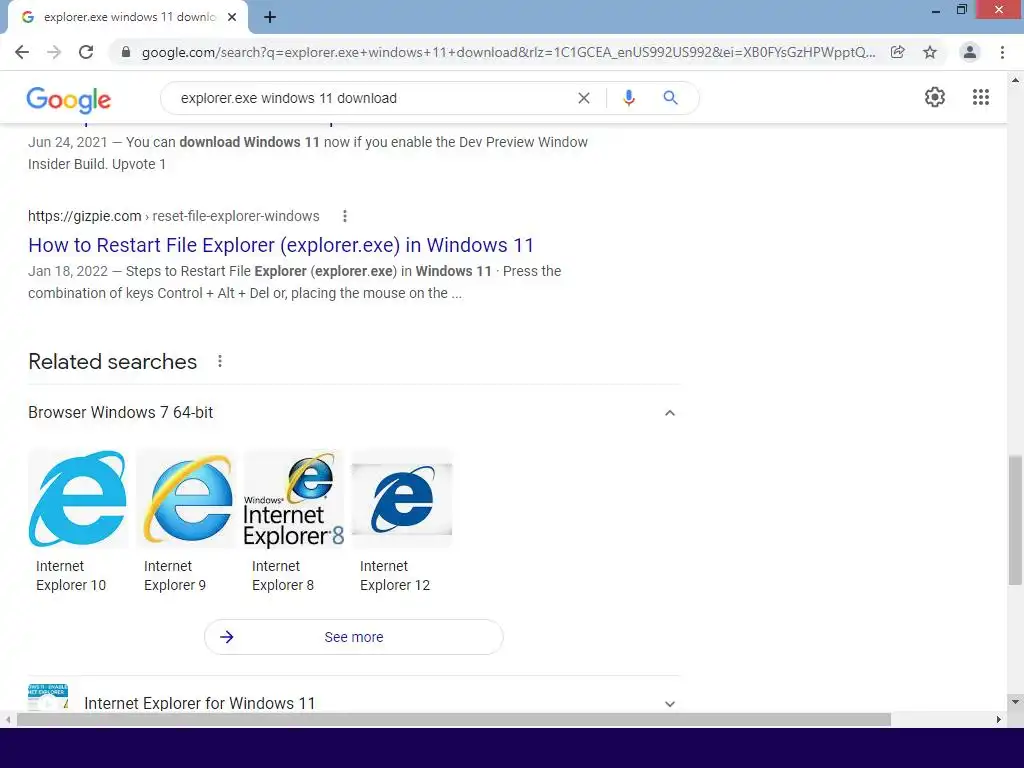The height and width of the screenshot is (768, 1024).
Task: Click the scroll down arrow
Action: pyautogui.click(x=1015, y=702)
